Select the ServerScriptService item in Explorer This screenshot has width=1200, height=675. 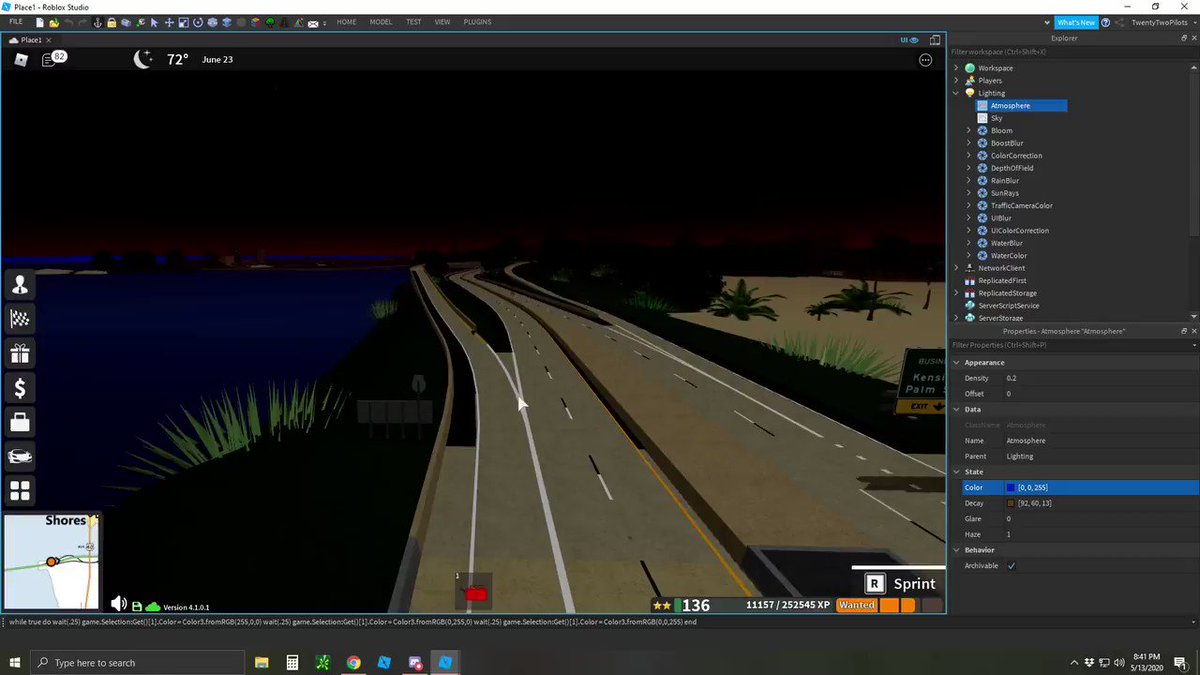pyautogui.click(x=1008, y=306)
